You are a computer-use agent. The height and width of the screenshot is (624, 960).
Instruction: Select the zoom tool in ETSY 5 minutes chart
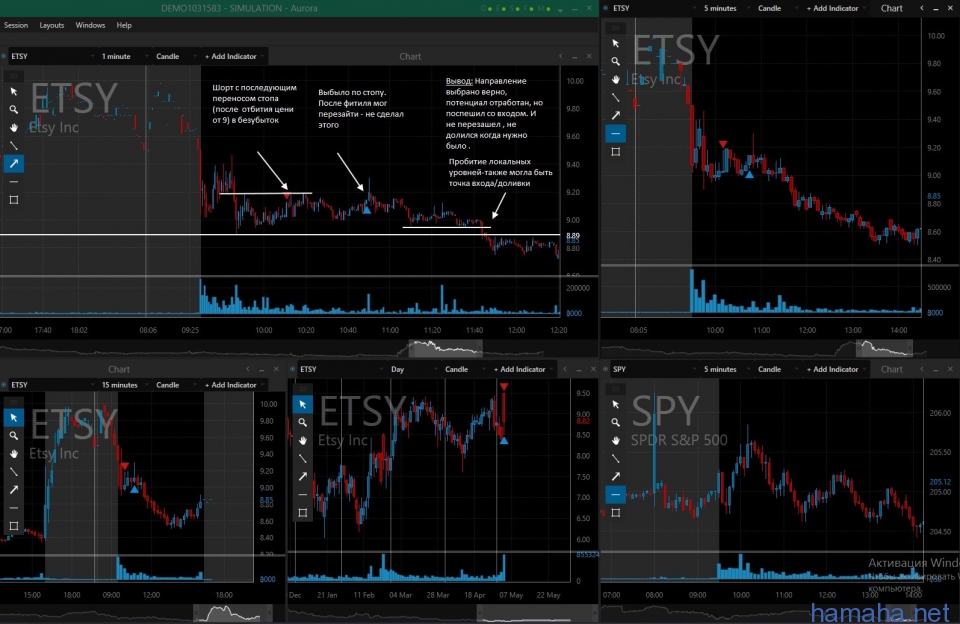click(615, 61)
